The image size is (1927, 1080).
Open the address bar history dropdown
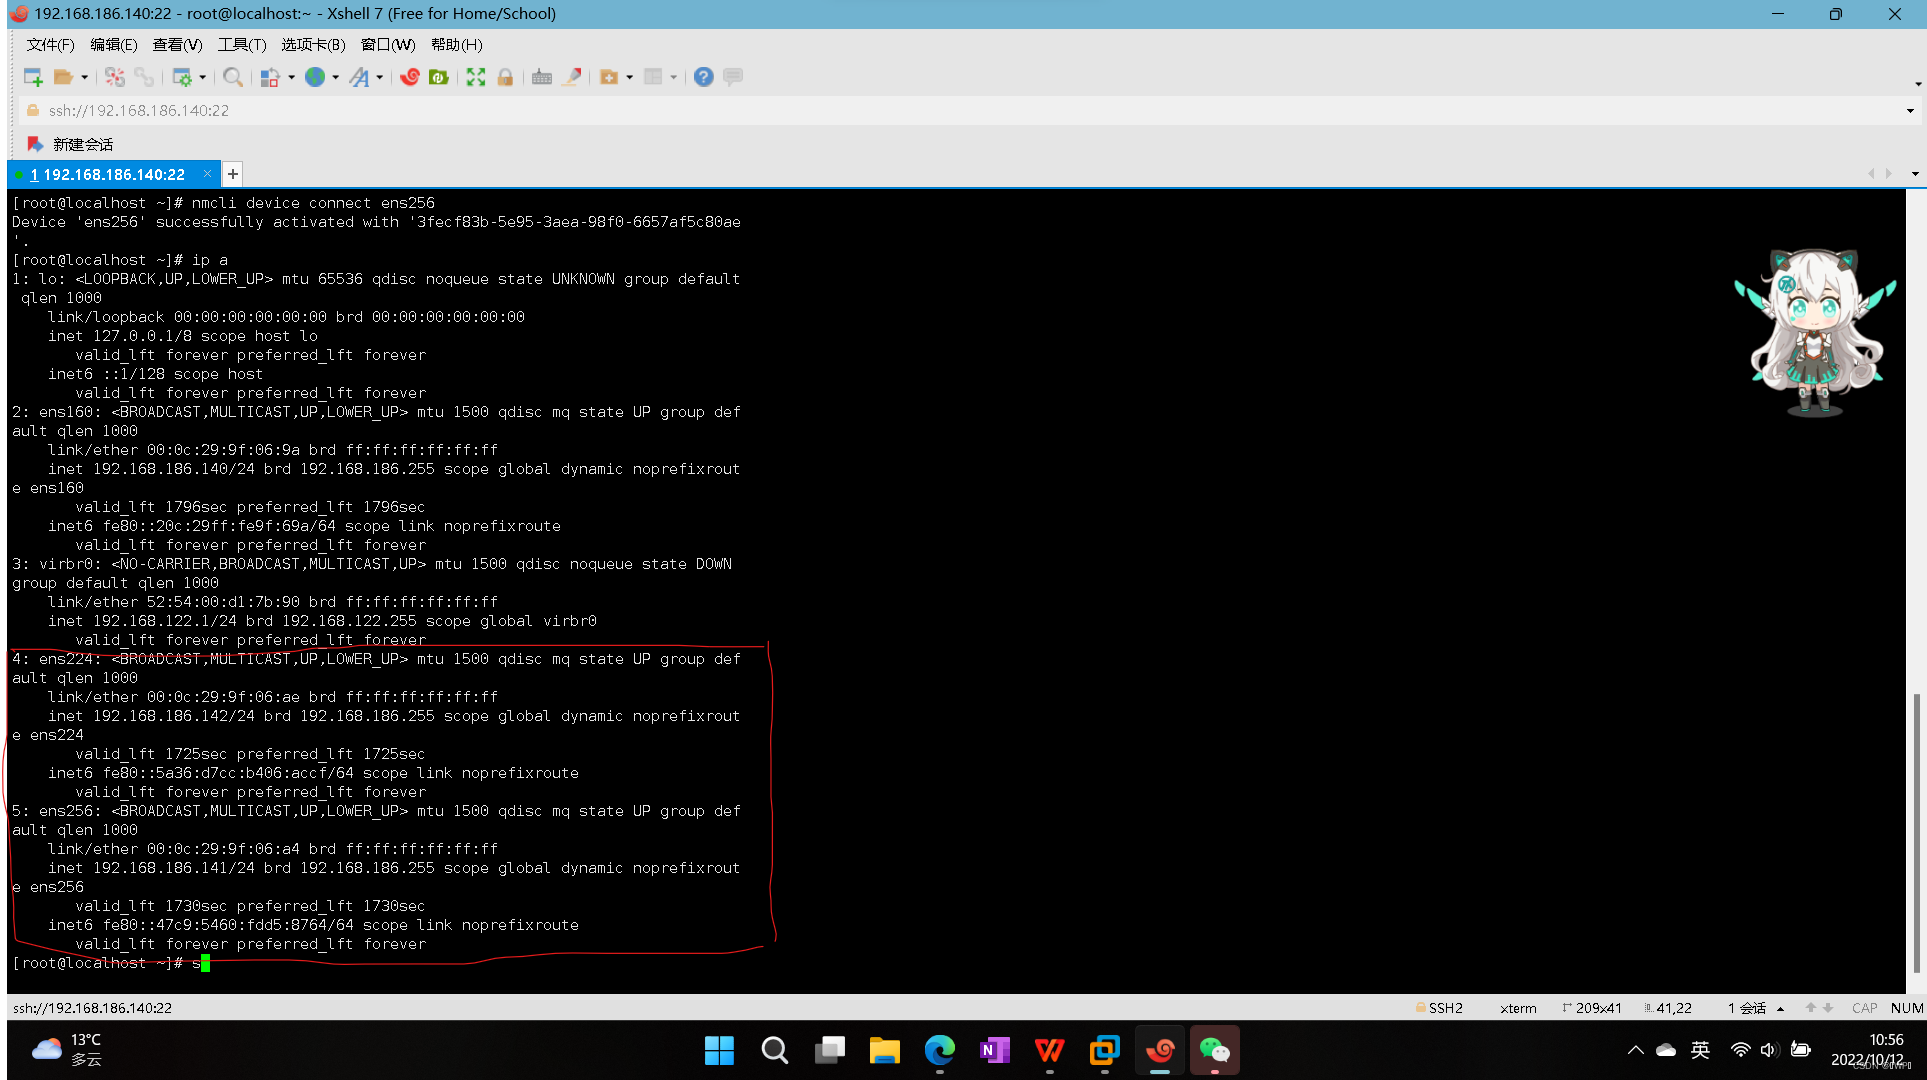tap(1909, 111)
